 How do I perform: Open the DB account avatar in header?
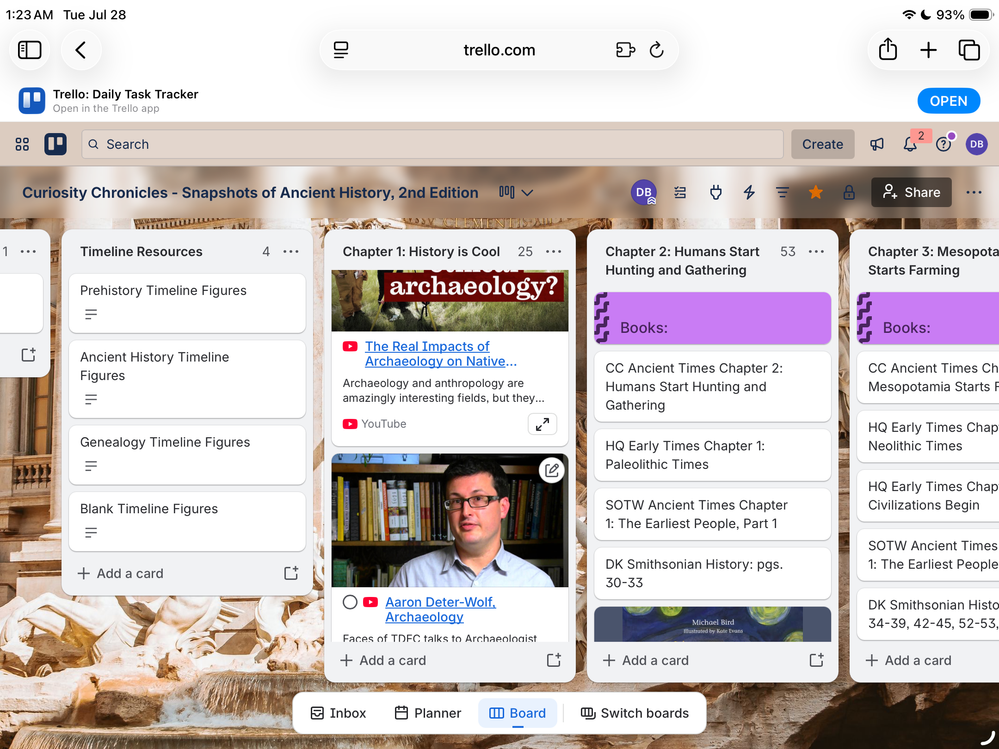[x=977, y=145]
